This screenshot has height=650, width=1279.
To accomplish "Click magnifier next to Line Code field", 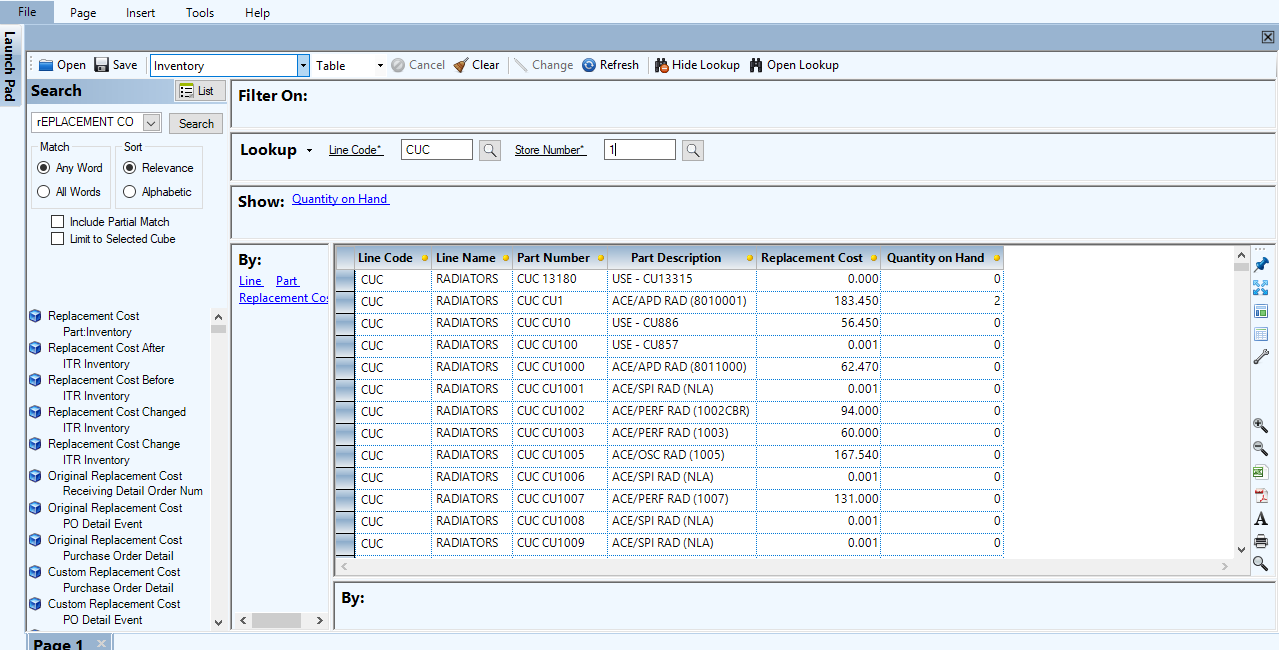I will [x=489, y=150].
